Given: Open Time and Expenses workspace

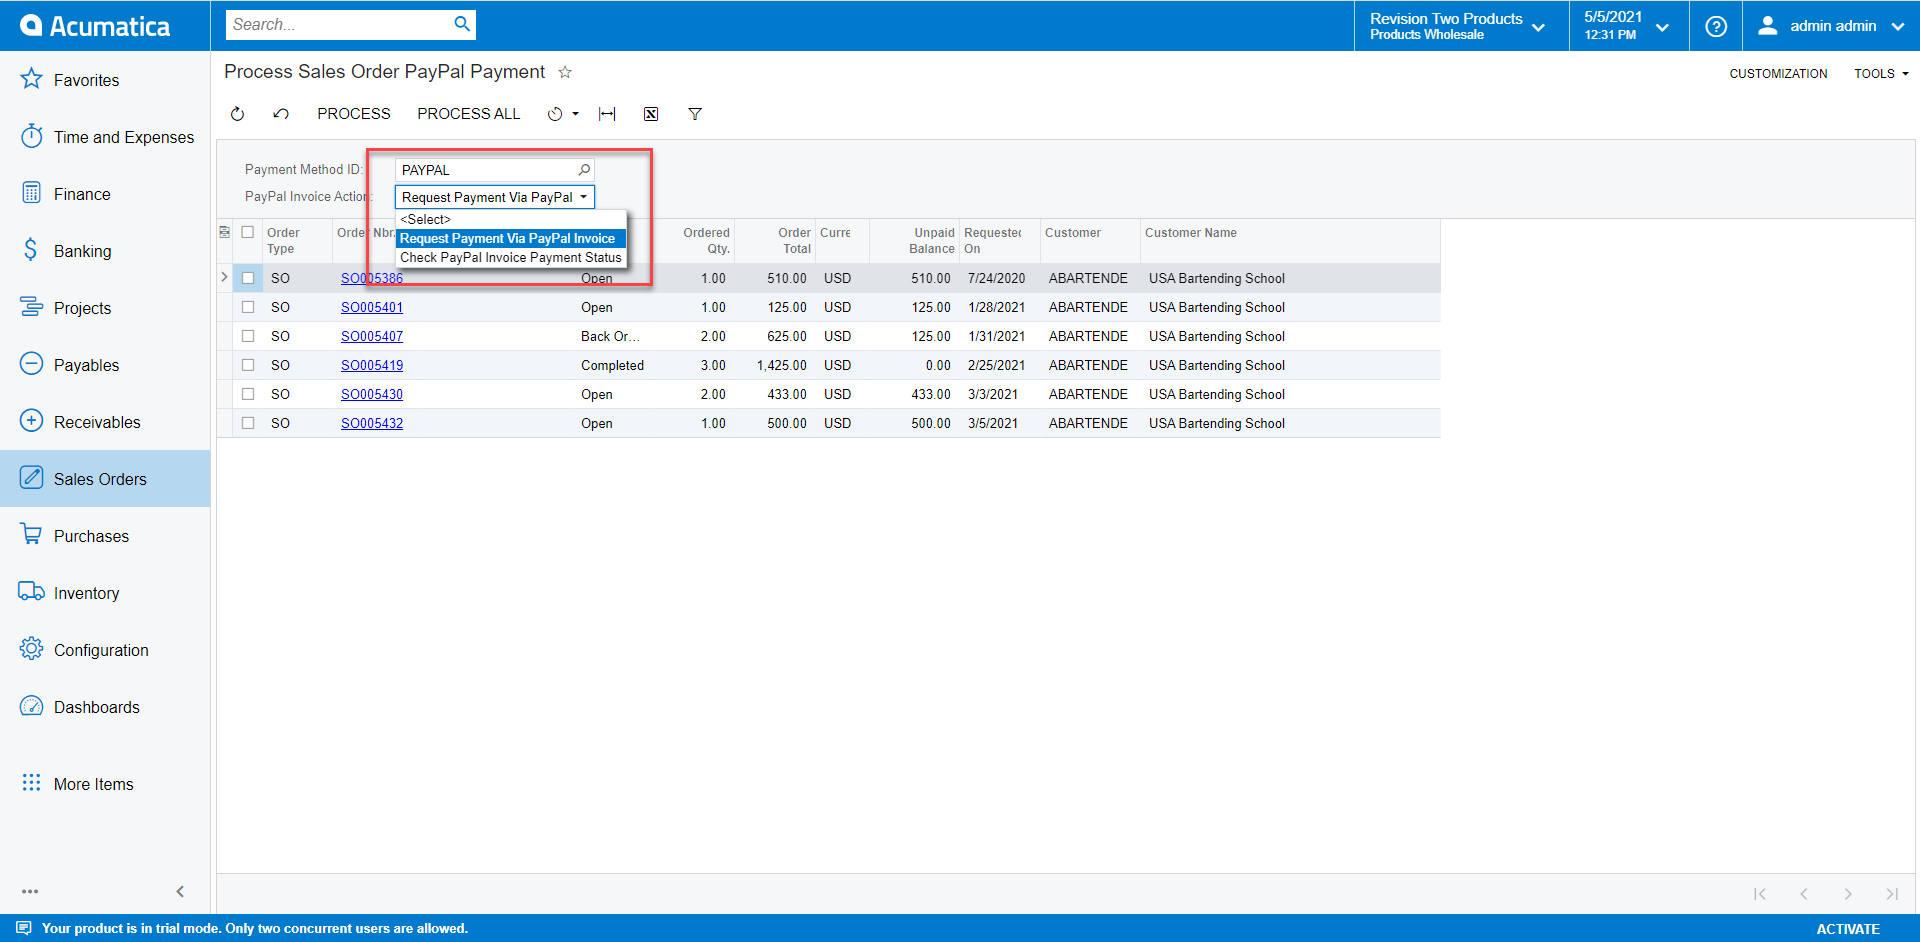Looking at the screenshot, I should 105,137.
